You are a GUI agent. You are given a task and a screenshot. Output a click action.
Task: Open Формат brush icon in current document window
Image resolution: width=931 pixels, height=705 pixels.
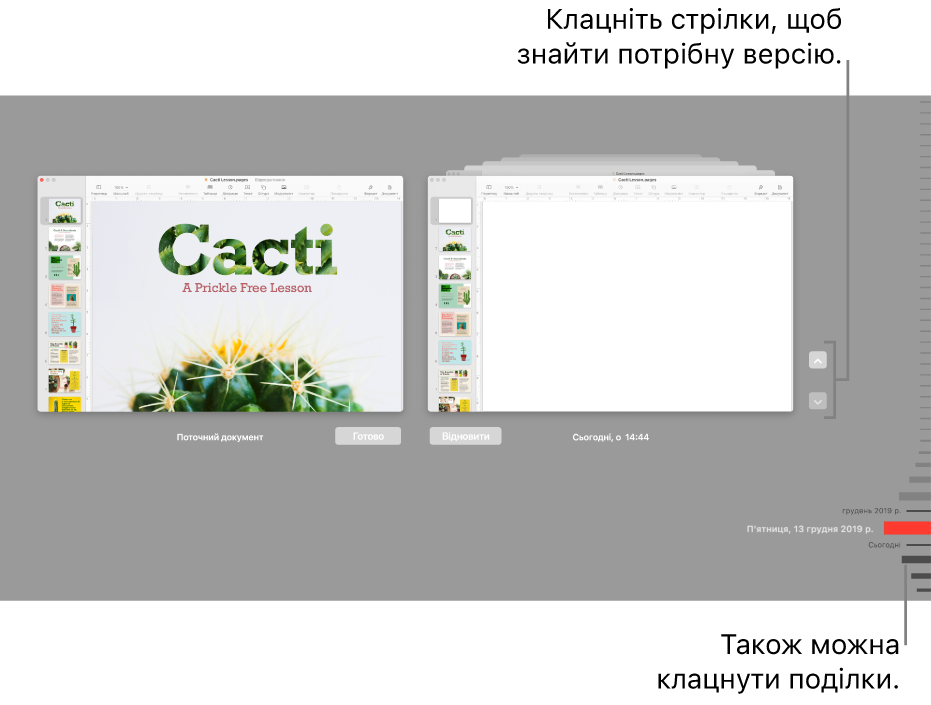click(370, 187)
